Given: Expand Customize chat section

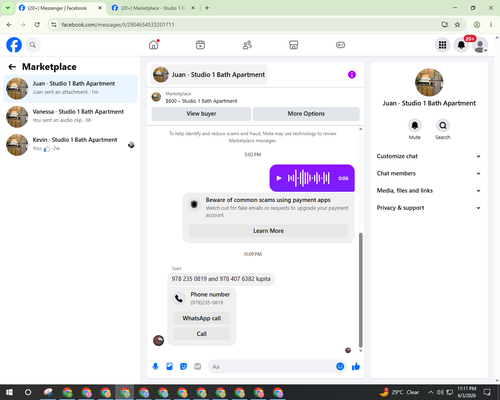Looking at the screenshot, I should pyautogui.click(x=429, y=156).
